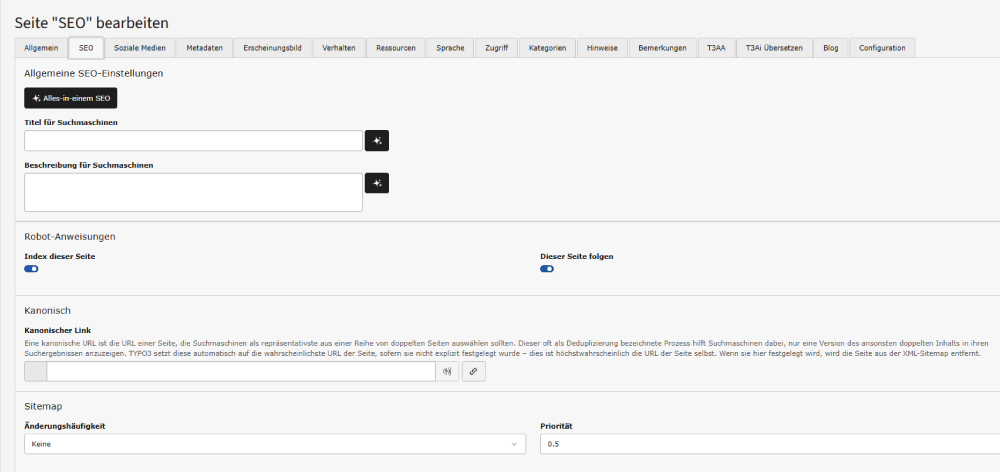Open link browser icon for canonical link

(x=473, y=371)
